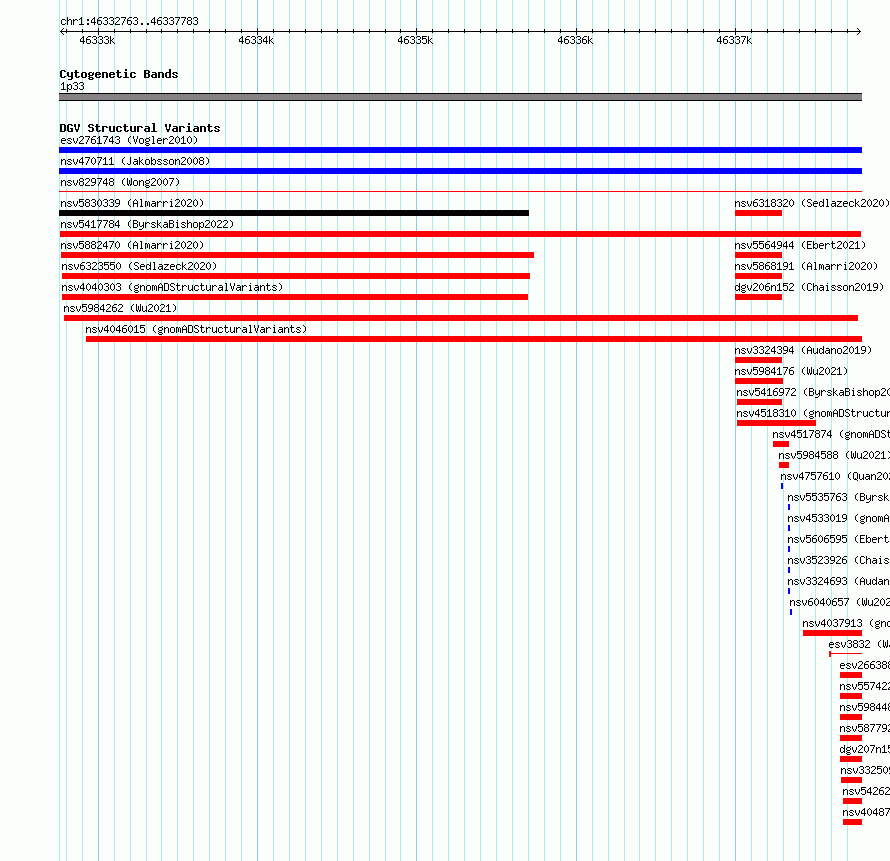Screen dimensions: 890x861
Task: Open variant nsv829748 (Wong2007)
Action: [120, 182]
